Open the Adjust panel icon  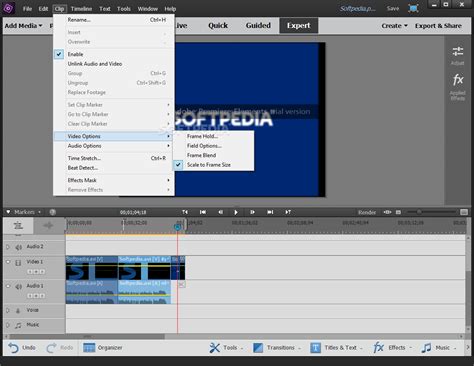(458, 52)
